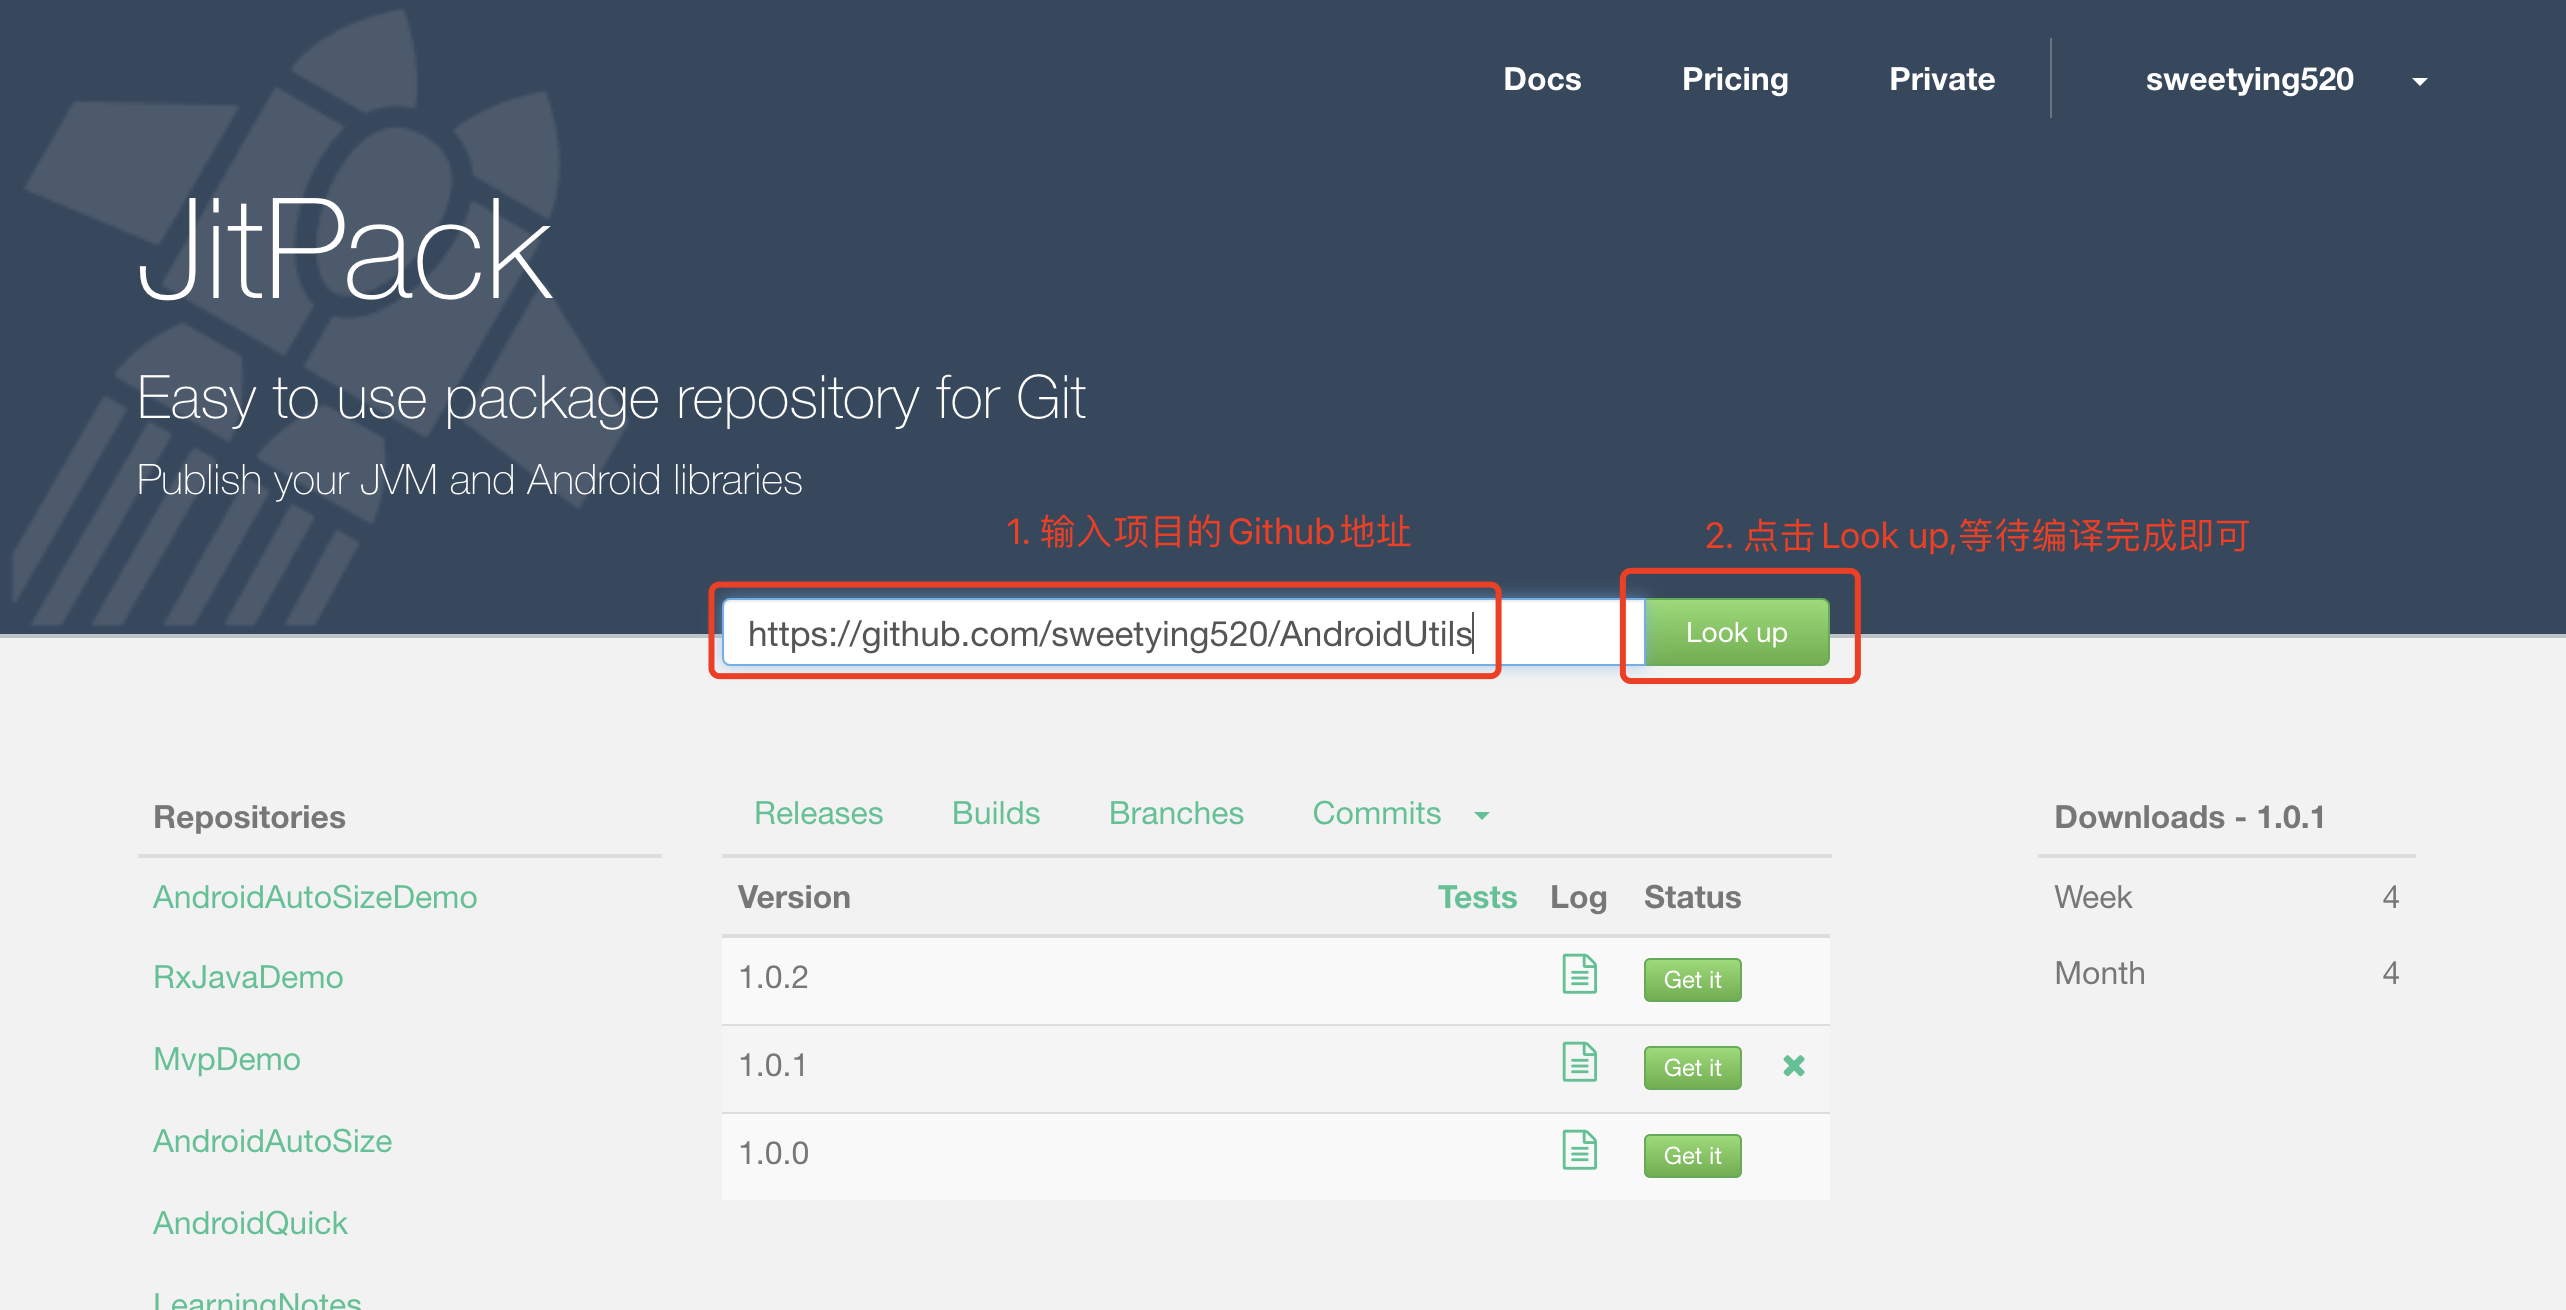Click the Tests column header link
2566x1310 pixels.
pyautogui.click(x=1477, y=897)
